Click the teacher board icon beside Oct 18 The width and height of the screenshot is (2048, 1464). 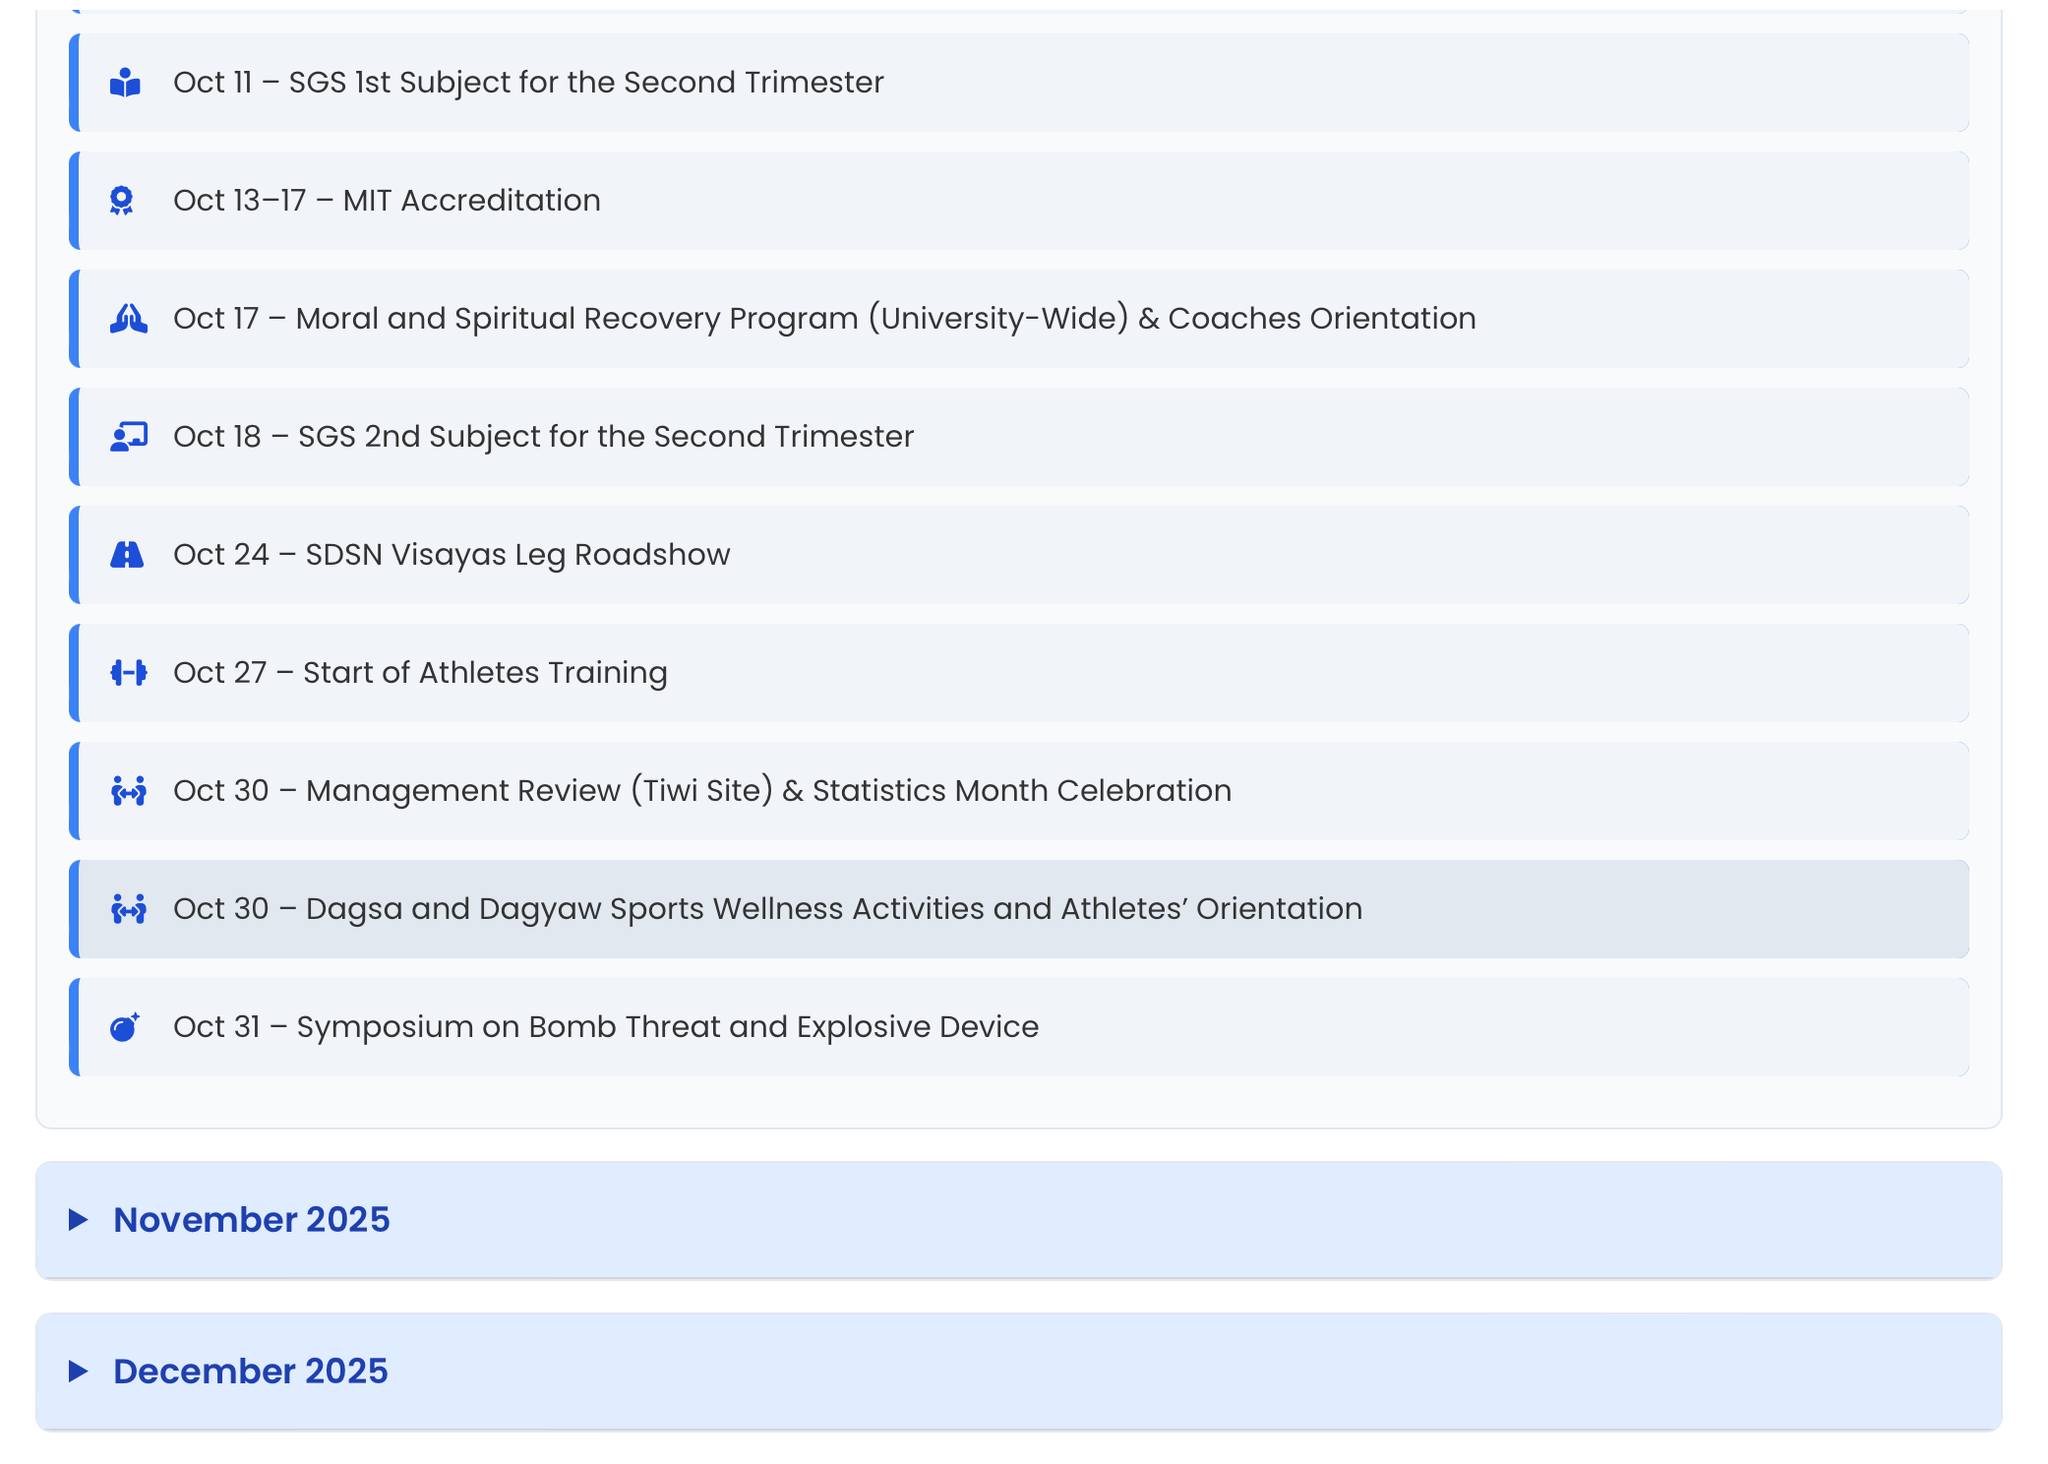[x=128, y=437]
